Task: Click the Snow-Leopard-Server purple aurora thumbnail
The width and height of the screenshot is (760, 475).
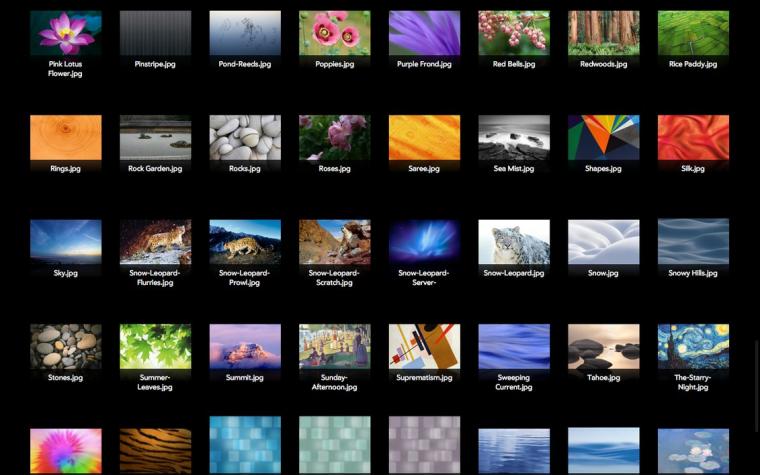Action: pos(424,242)
